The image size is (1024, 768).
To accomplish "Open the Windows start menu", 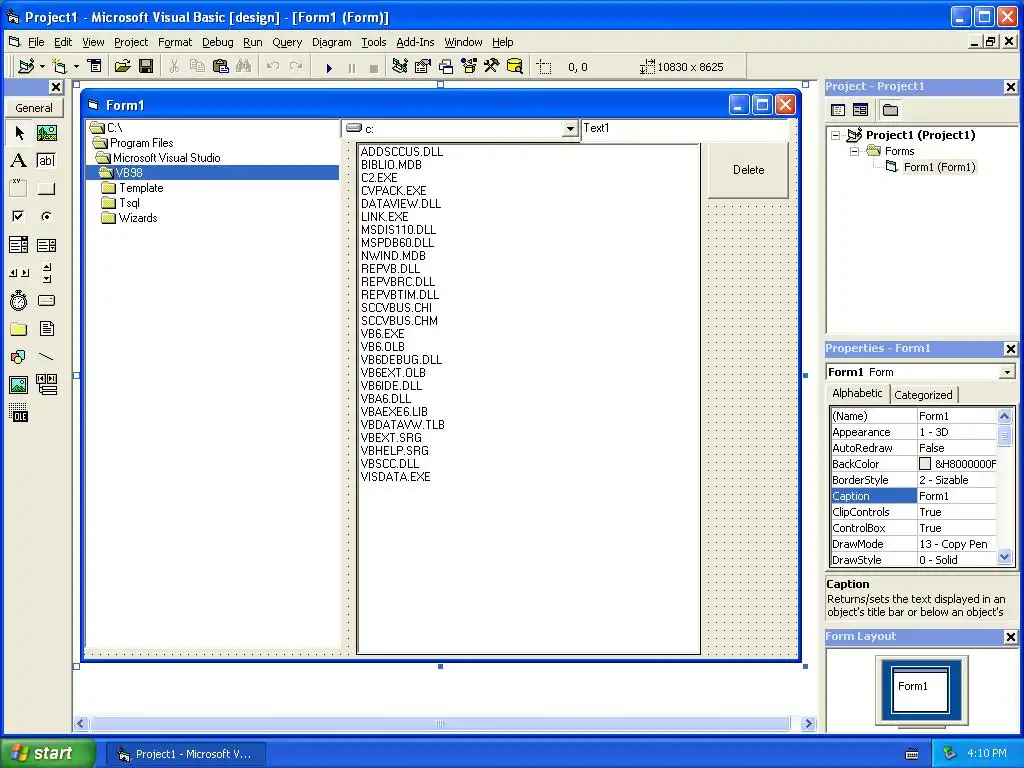I will [x=48, y=753].
